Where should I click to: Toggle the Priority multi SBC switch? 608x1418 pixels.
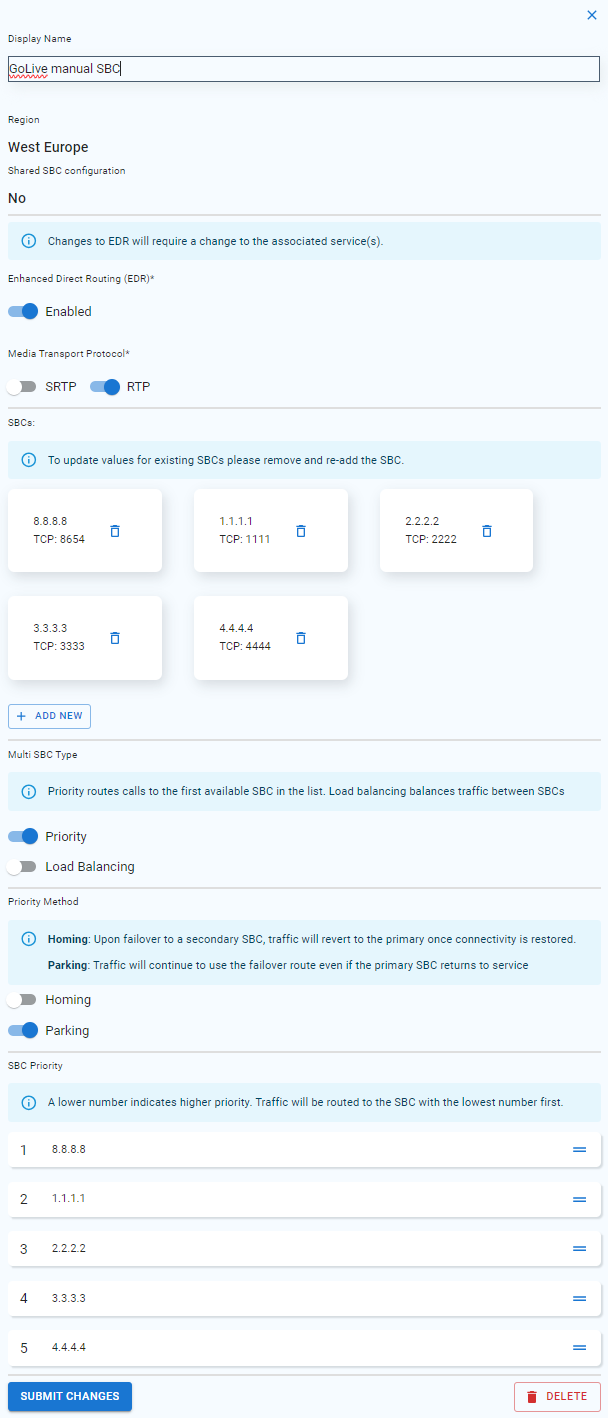(22, 836)
